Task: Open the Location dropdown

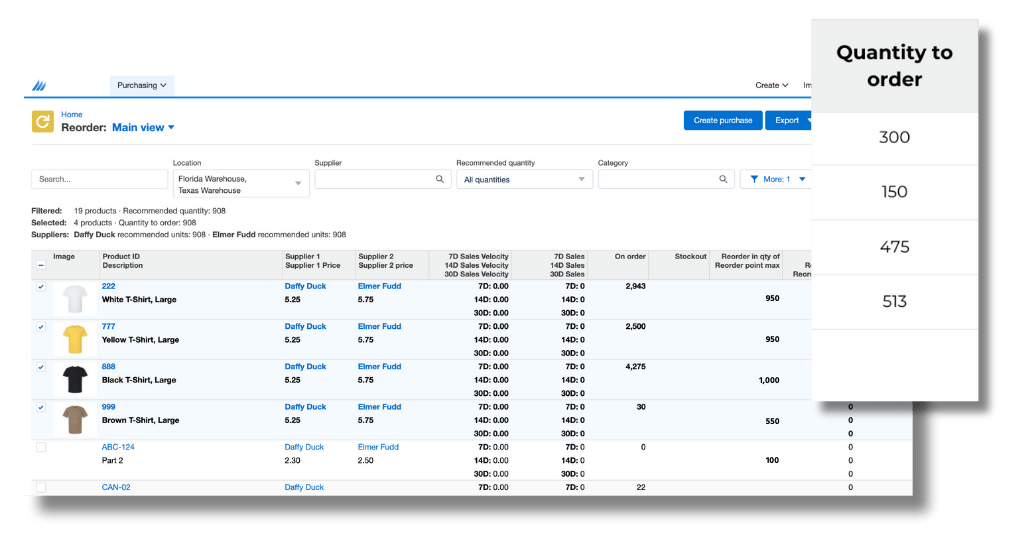Action: (241, 184)
